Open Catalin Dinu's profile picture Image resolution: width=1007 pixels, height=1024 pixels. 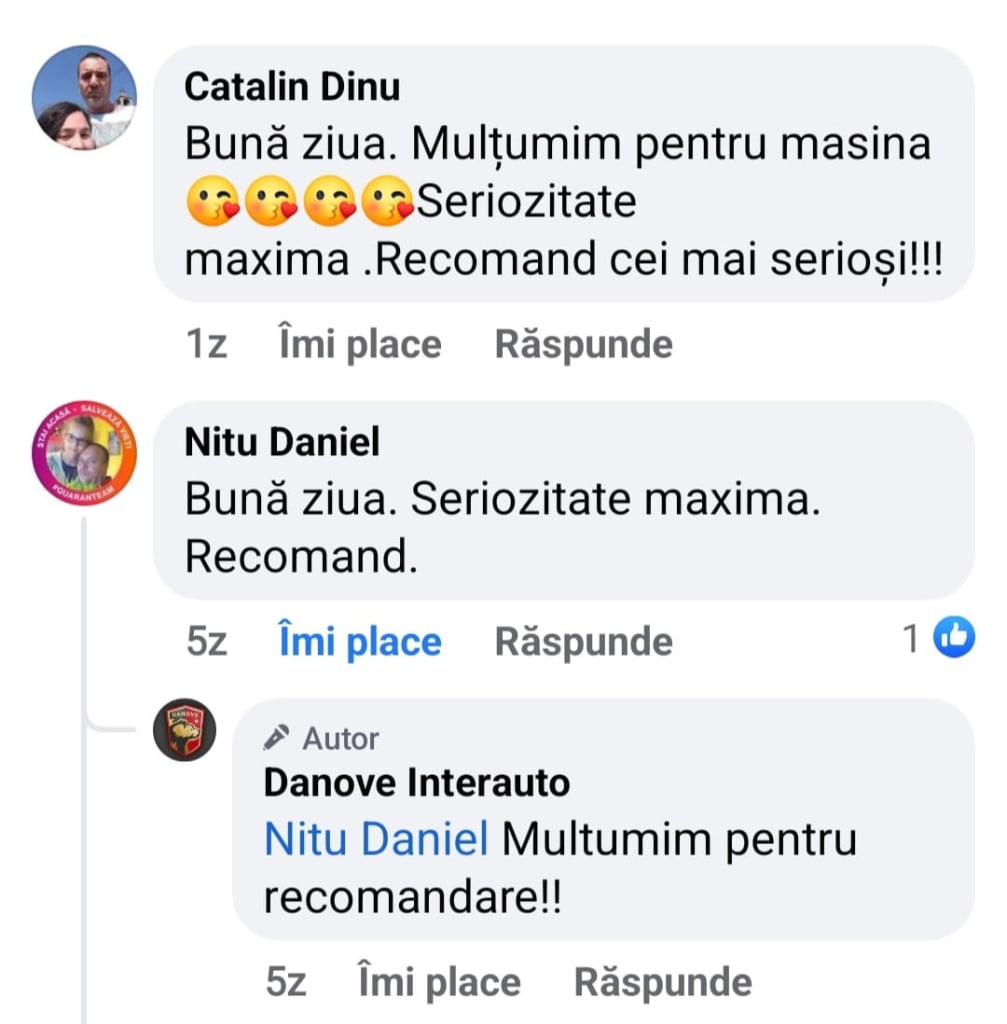tap(84, 97)
